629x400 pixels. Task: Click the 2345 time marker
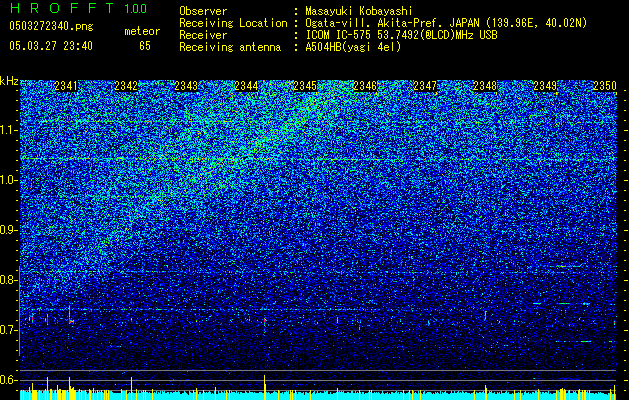305,86
